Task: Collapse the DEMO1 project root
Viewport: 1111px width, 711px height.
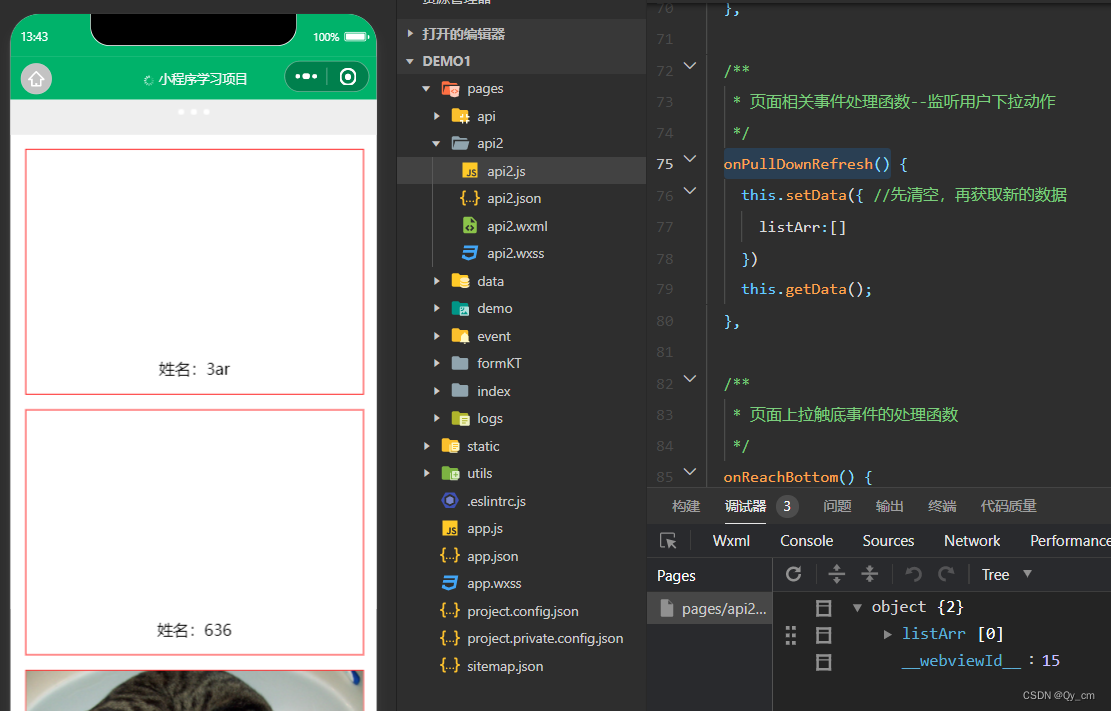Action: coord(410,62)
